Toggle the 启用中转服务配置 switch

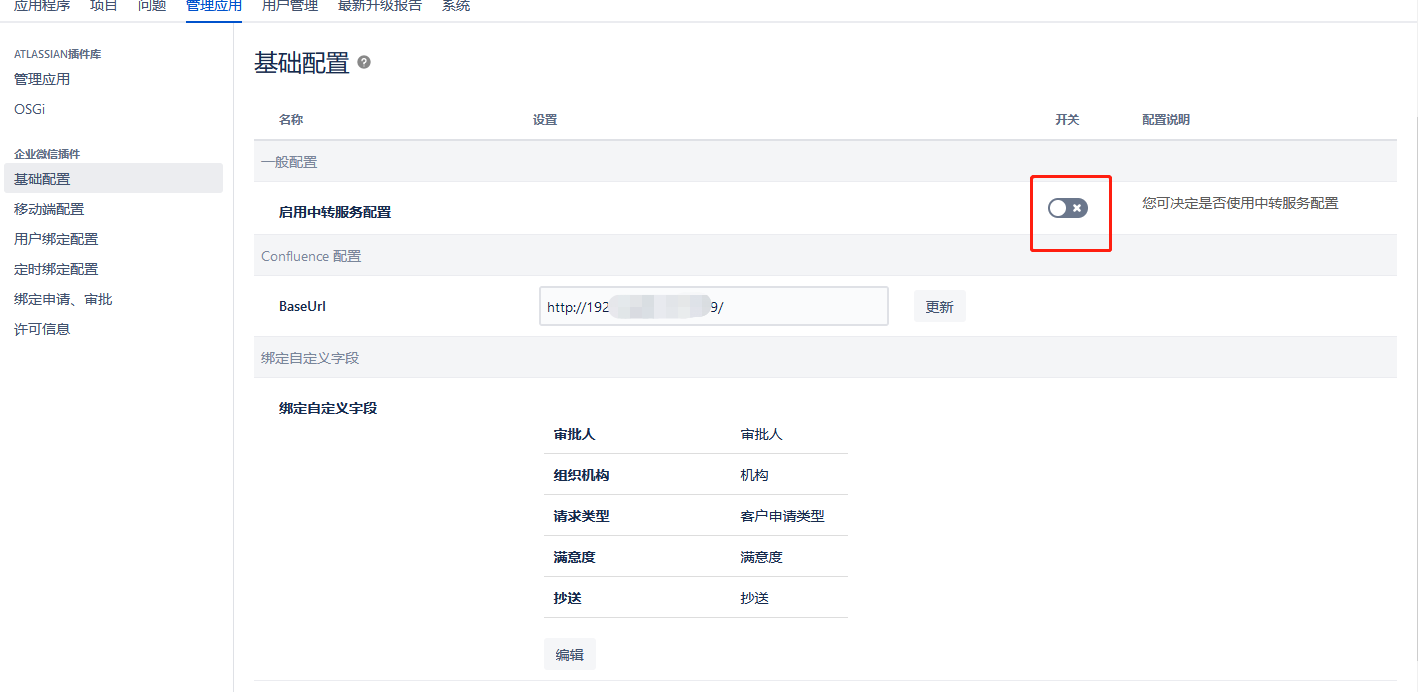(x=1067, y=208)
